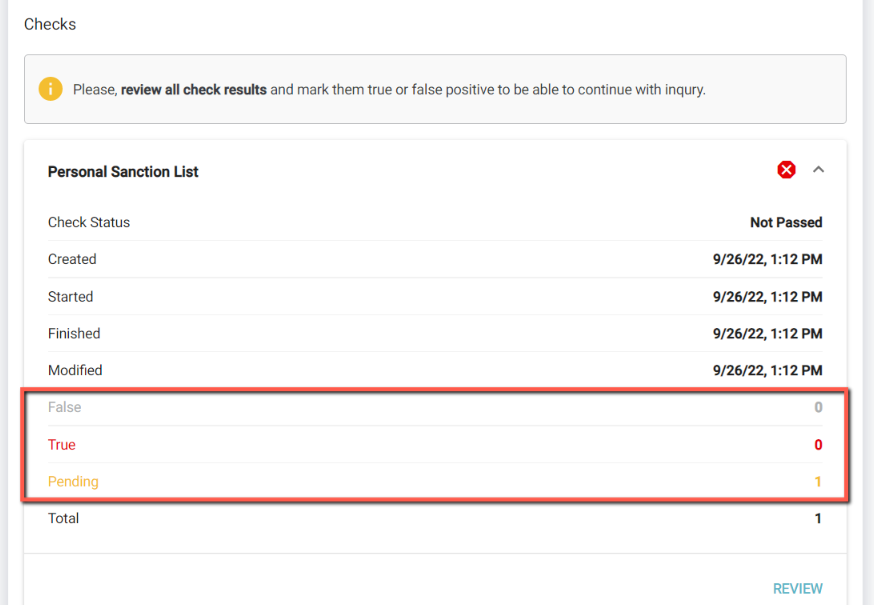Open the REVIEW link

coord(797,589)
